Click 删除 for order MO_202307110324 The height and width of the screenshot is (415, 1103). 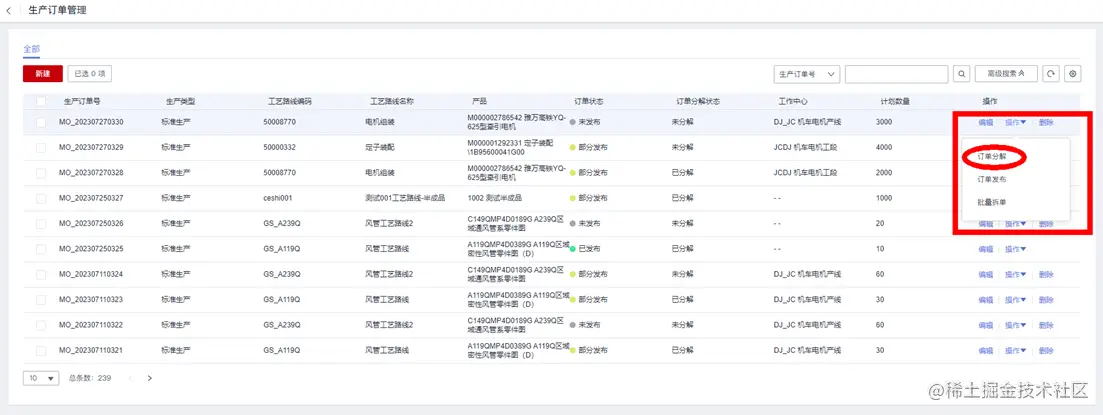[x=1046, y=274]
